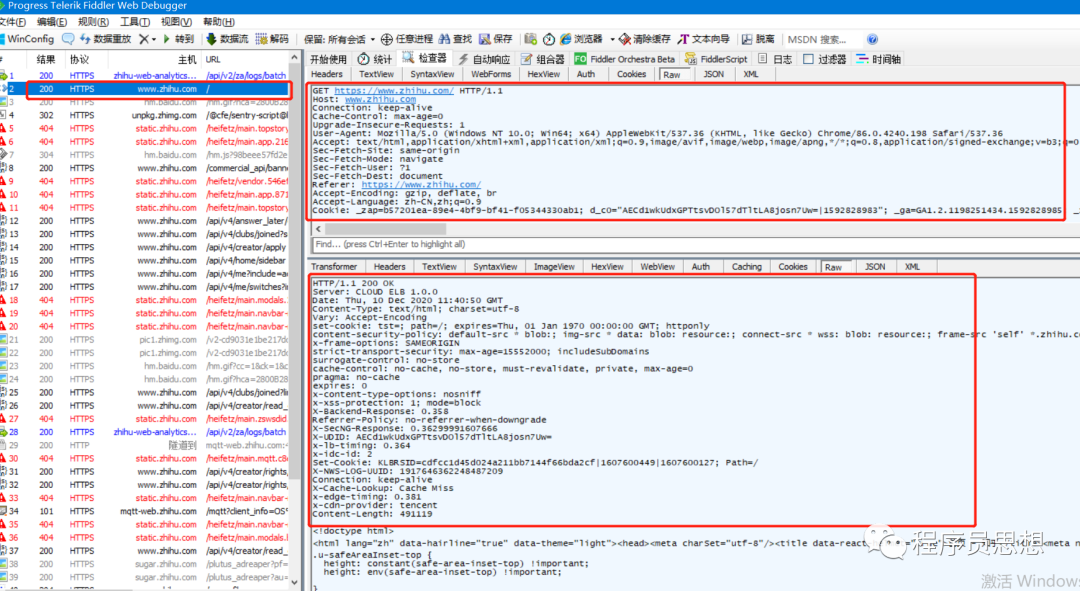1080x591 pixels.
Task: Switch to the 开始使用 tab
Action: click(x=329, y=59)
